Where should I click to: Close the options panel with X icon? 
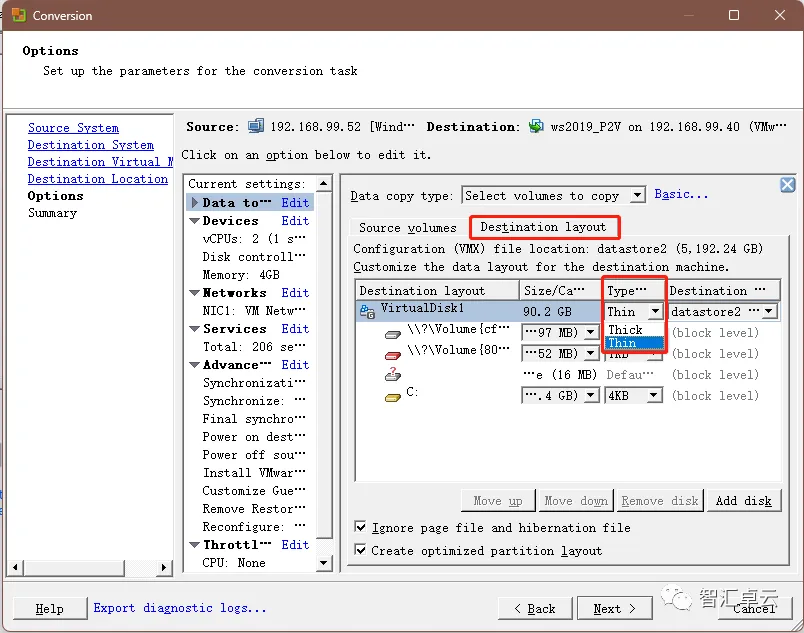788,185
